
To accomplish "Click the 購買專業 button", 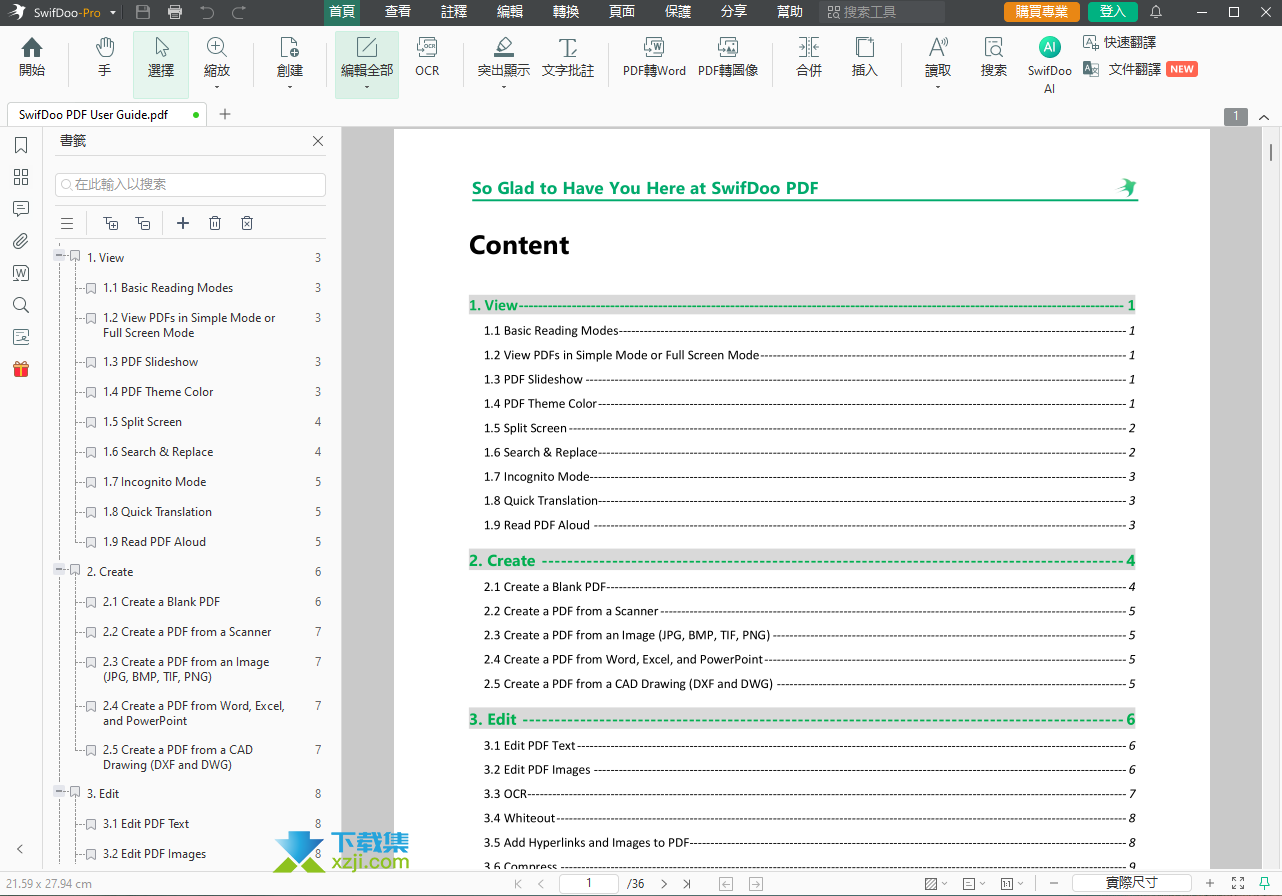I will coord(1042,12).
